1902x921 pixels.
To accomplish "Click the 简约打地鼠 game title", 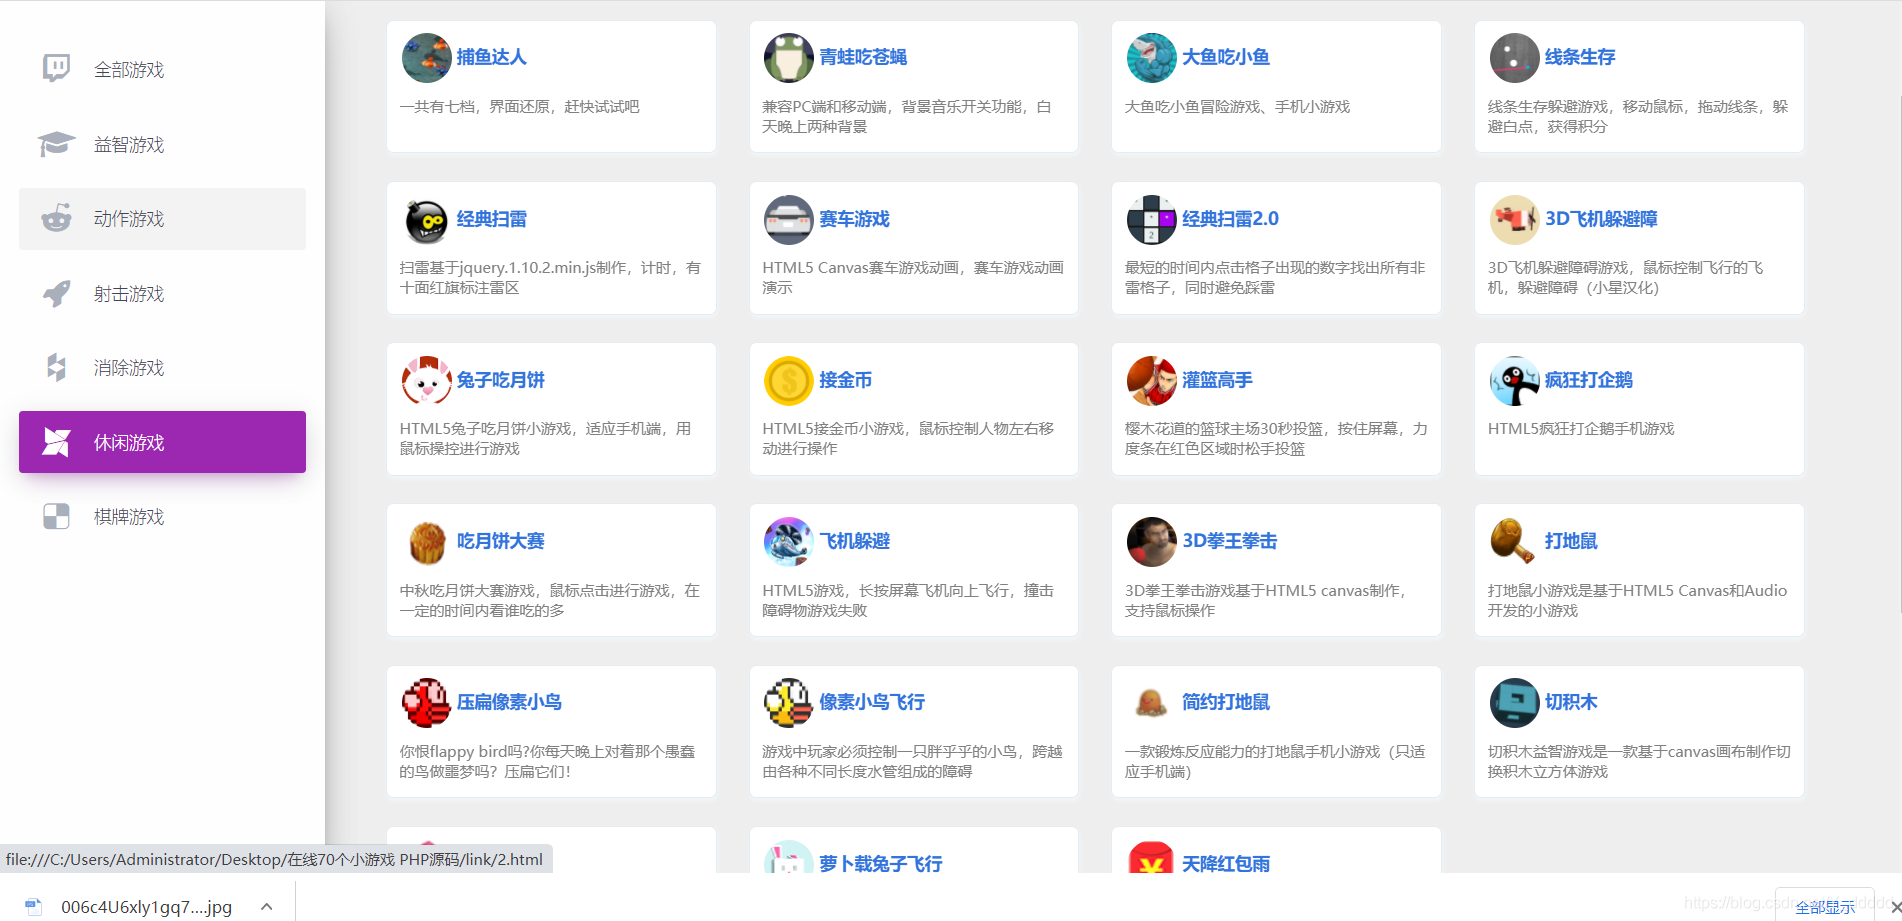I will pyautogui.click(x=1226, y=702).
